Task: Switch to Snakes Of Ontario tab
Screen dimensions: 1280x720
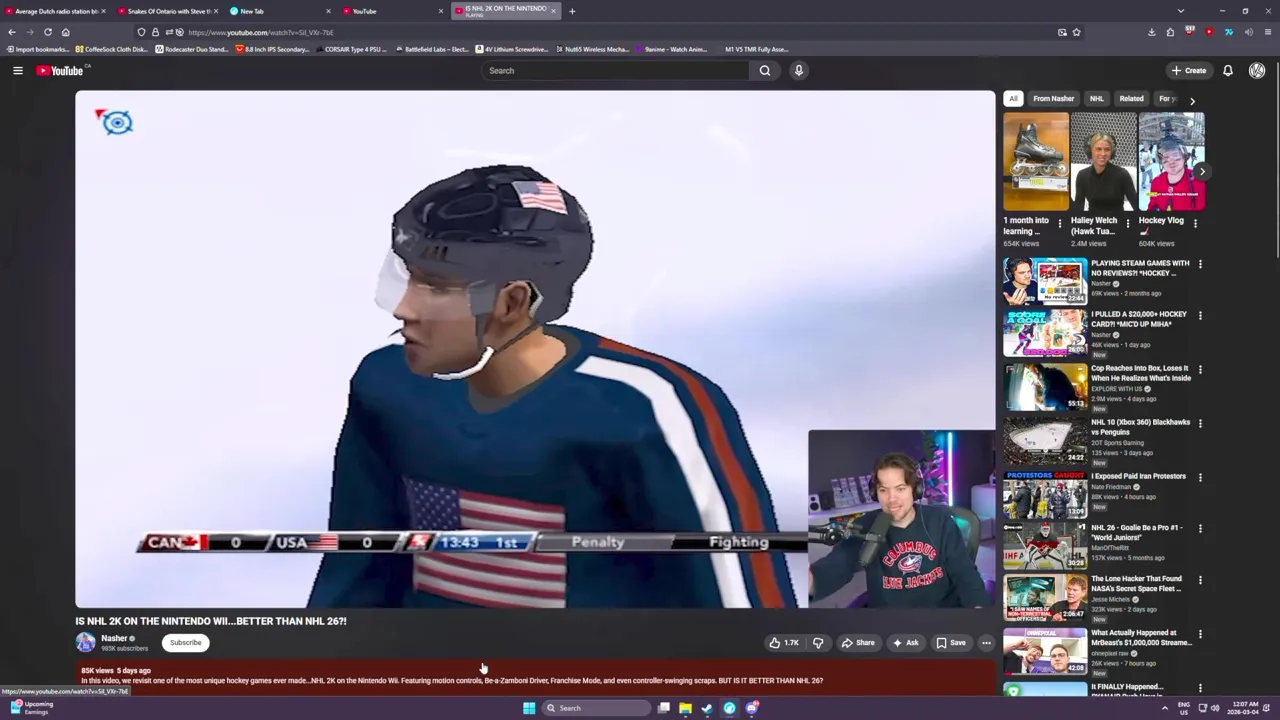Action: 167,11
